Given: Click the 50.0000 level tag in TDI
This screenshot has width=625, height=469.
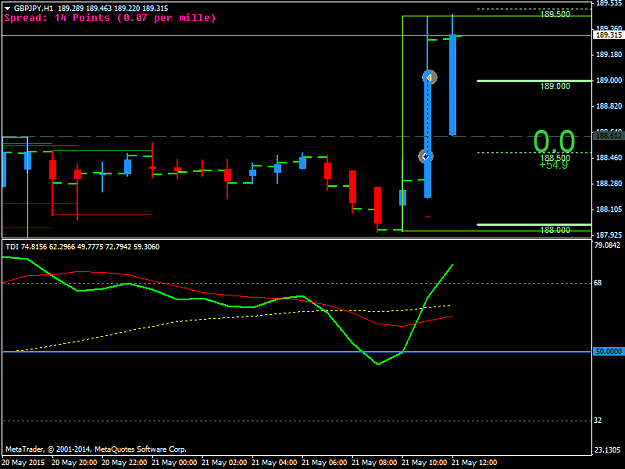Looking at the screenshot, I should pos(608,351).
